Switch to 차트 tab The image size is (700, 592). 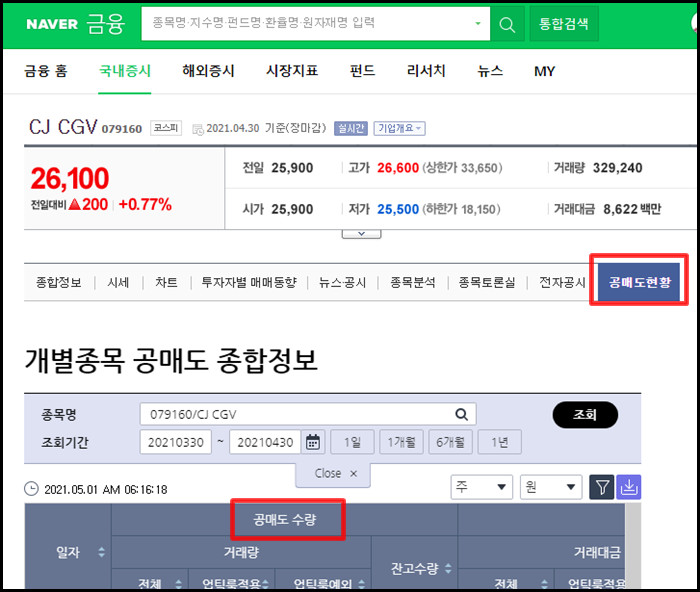click(166, 282)
